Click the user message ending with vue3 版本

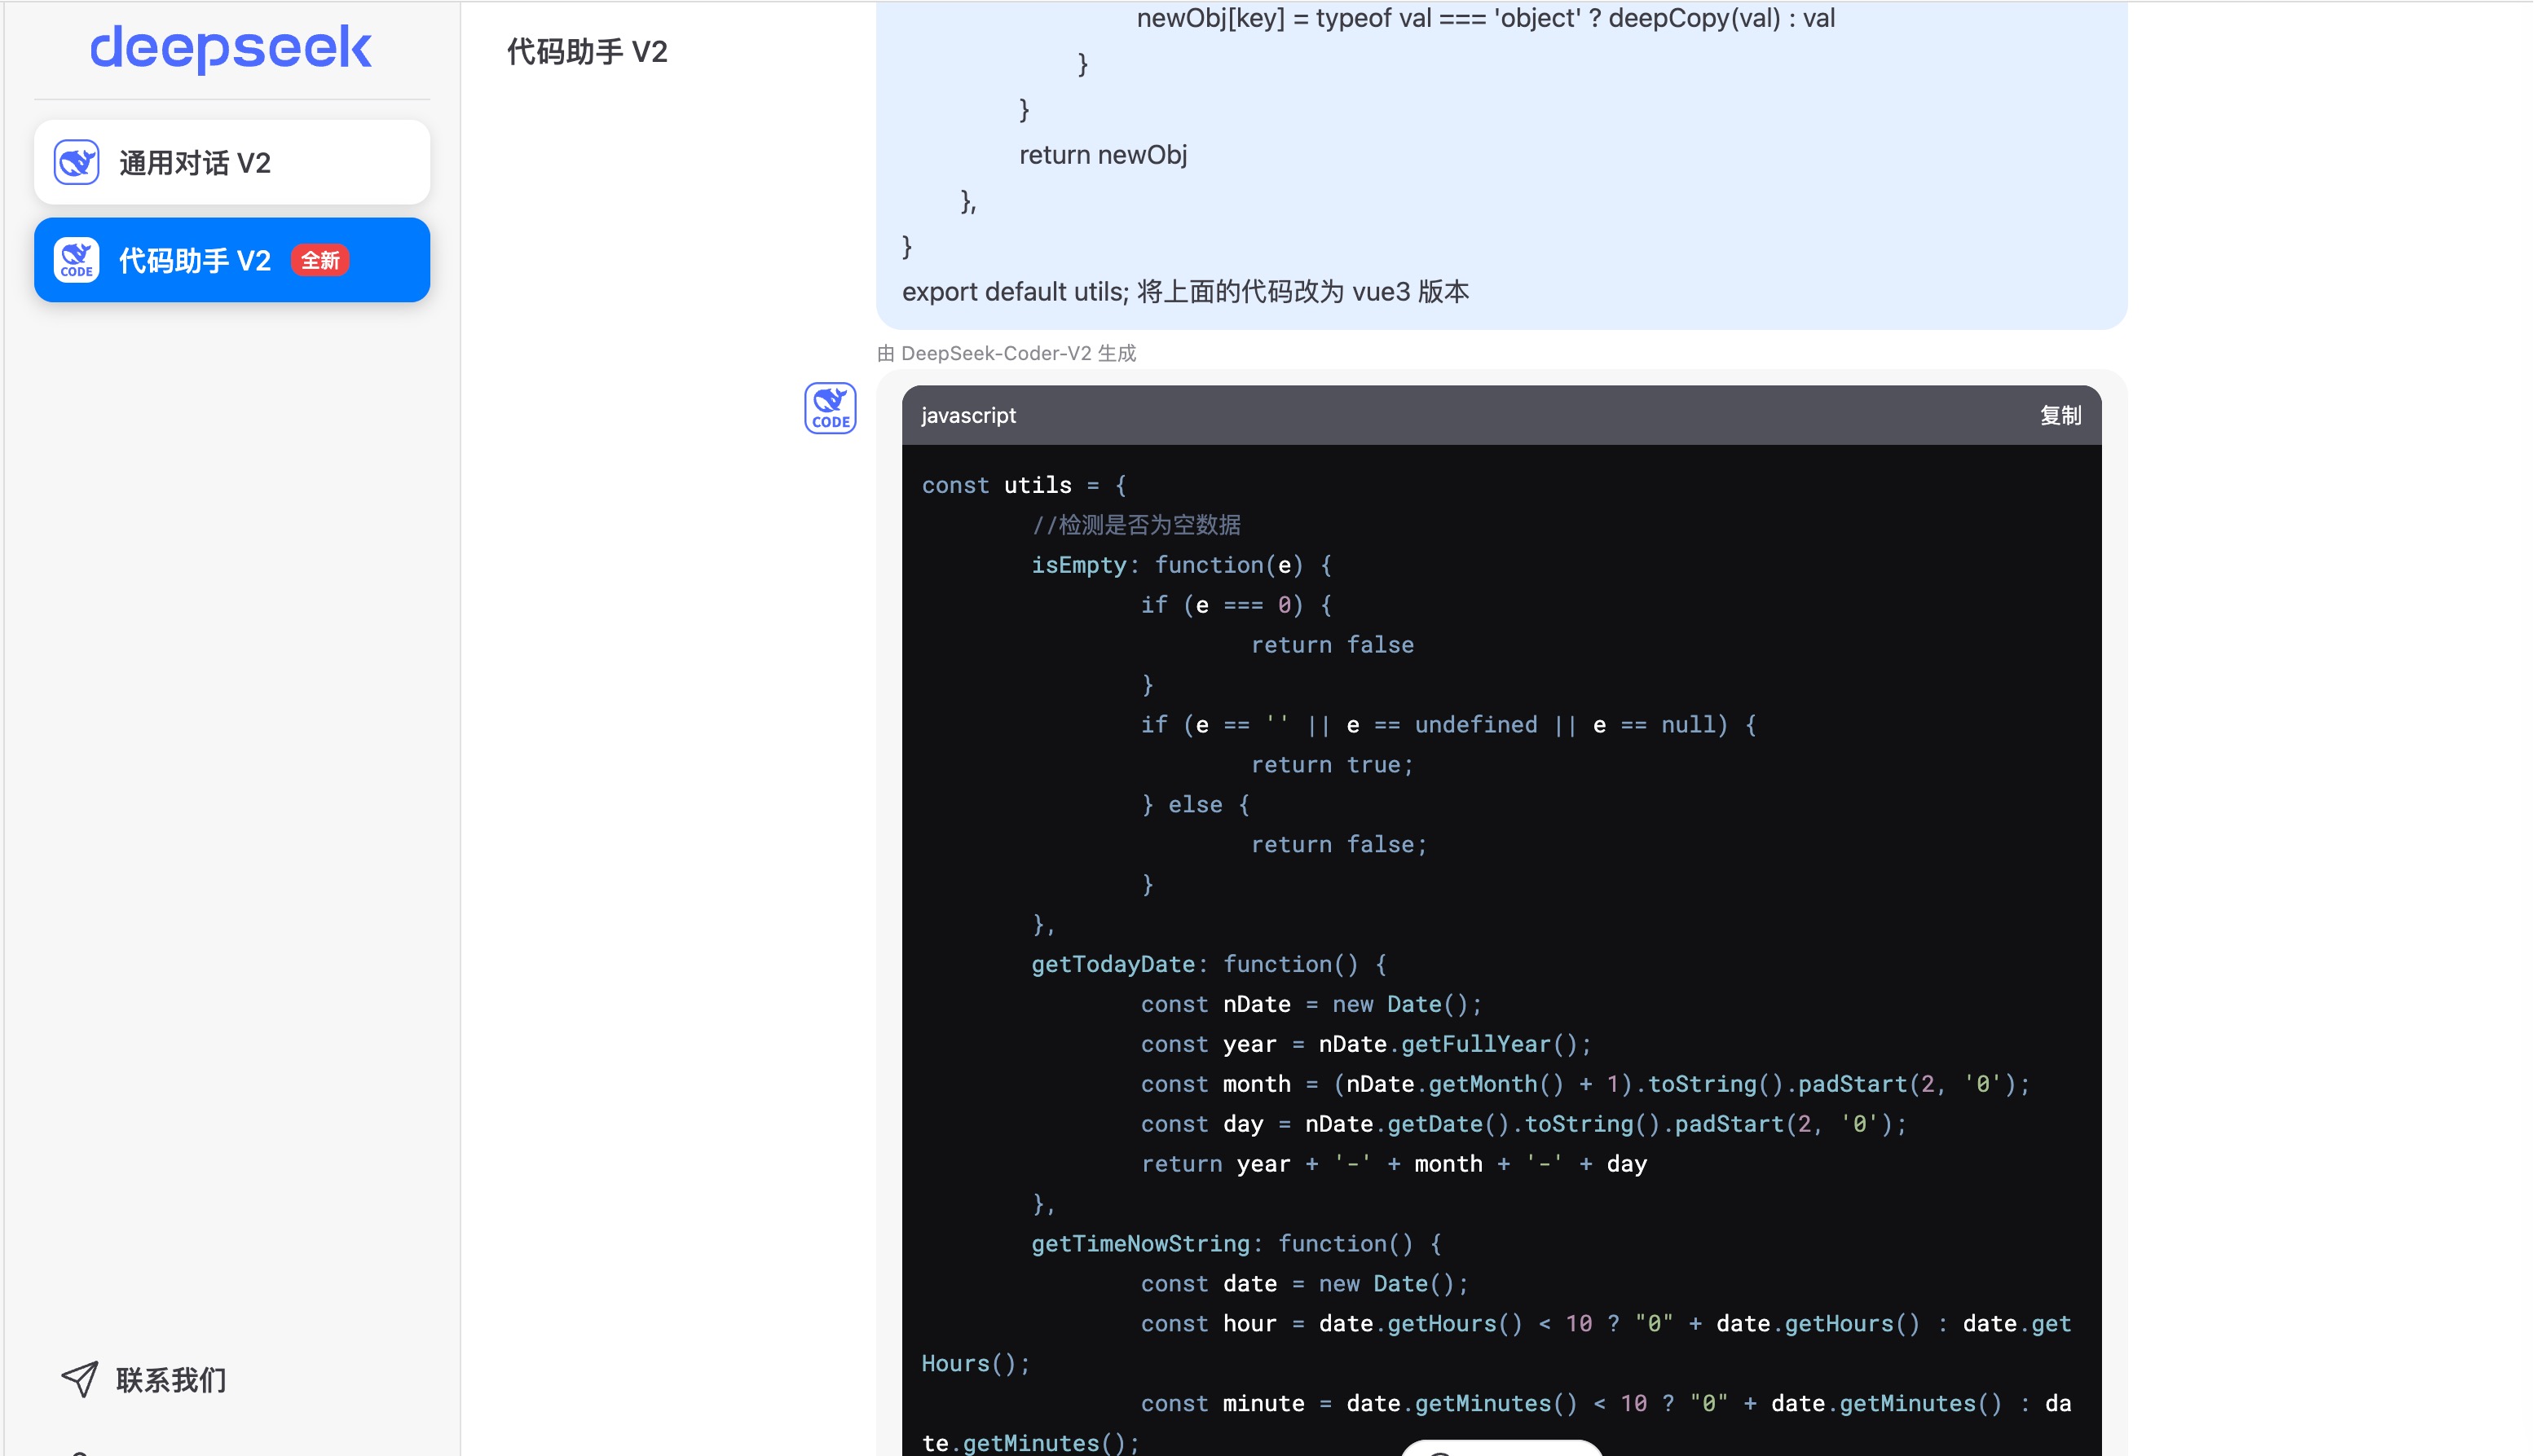tap(1186, 292)
